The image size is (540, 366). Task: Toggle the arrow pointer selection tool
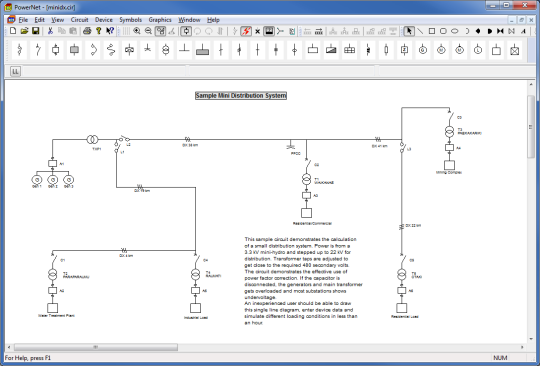tap(409, 31)
